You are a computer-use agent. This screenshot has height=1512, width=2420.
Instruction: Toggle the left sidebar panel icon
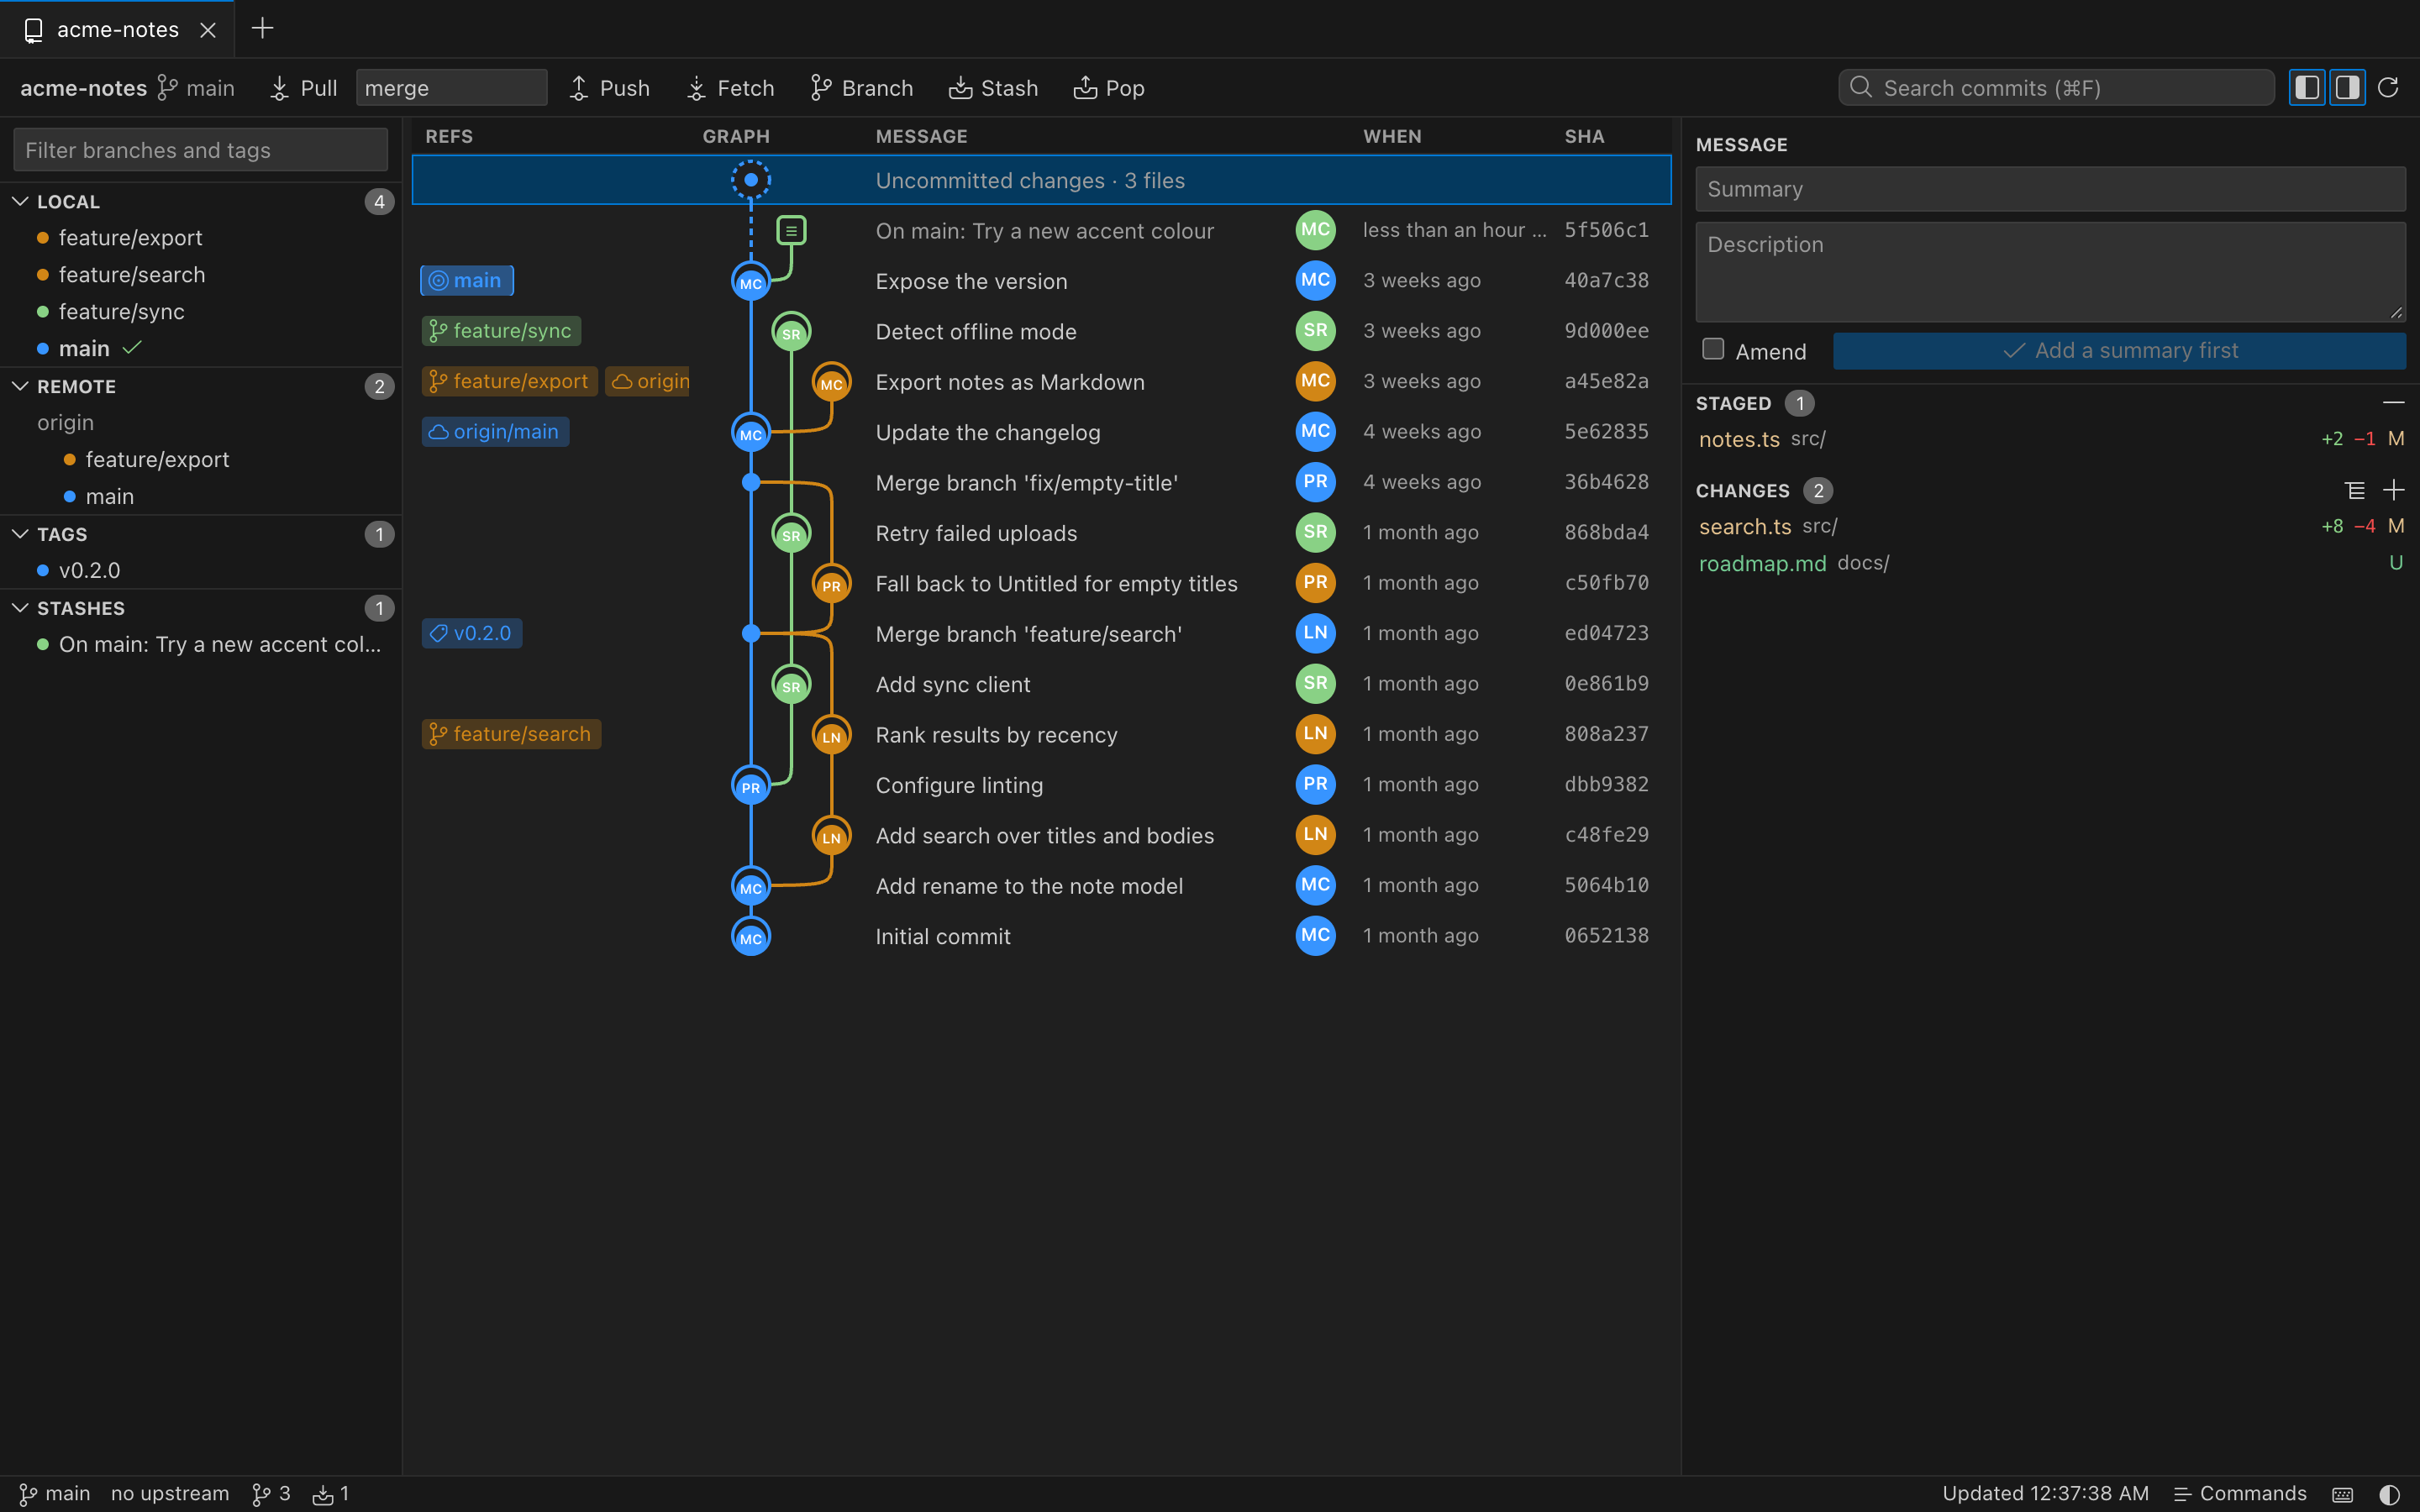[2307, 88]
